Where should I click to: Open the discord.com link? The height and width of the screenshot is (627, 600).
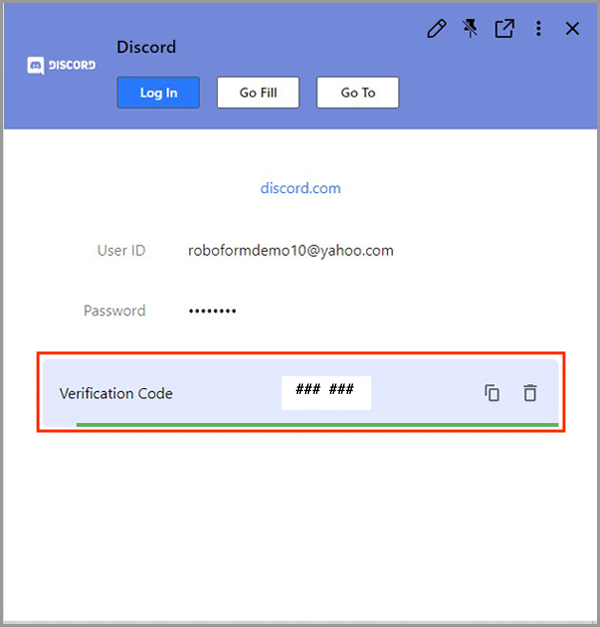coord(300,188)
